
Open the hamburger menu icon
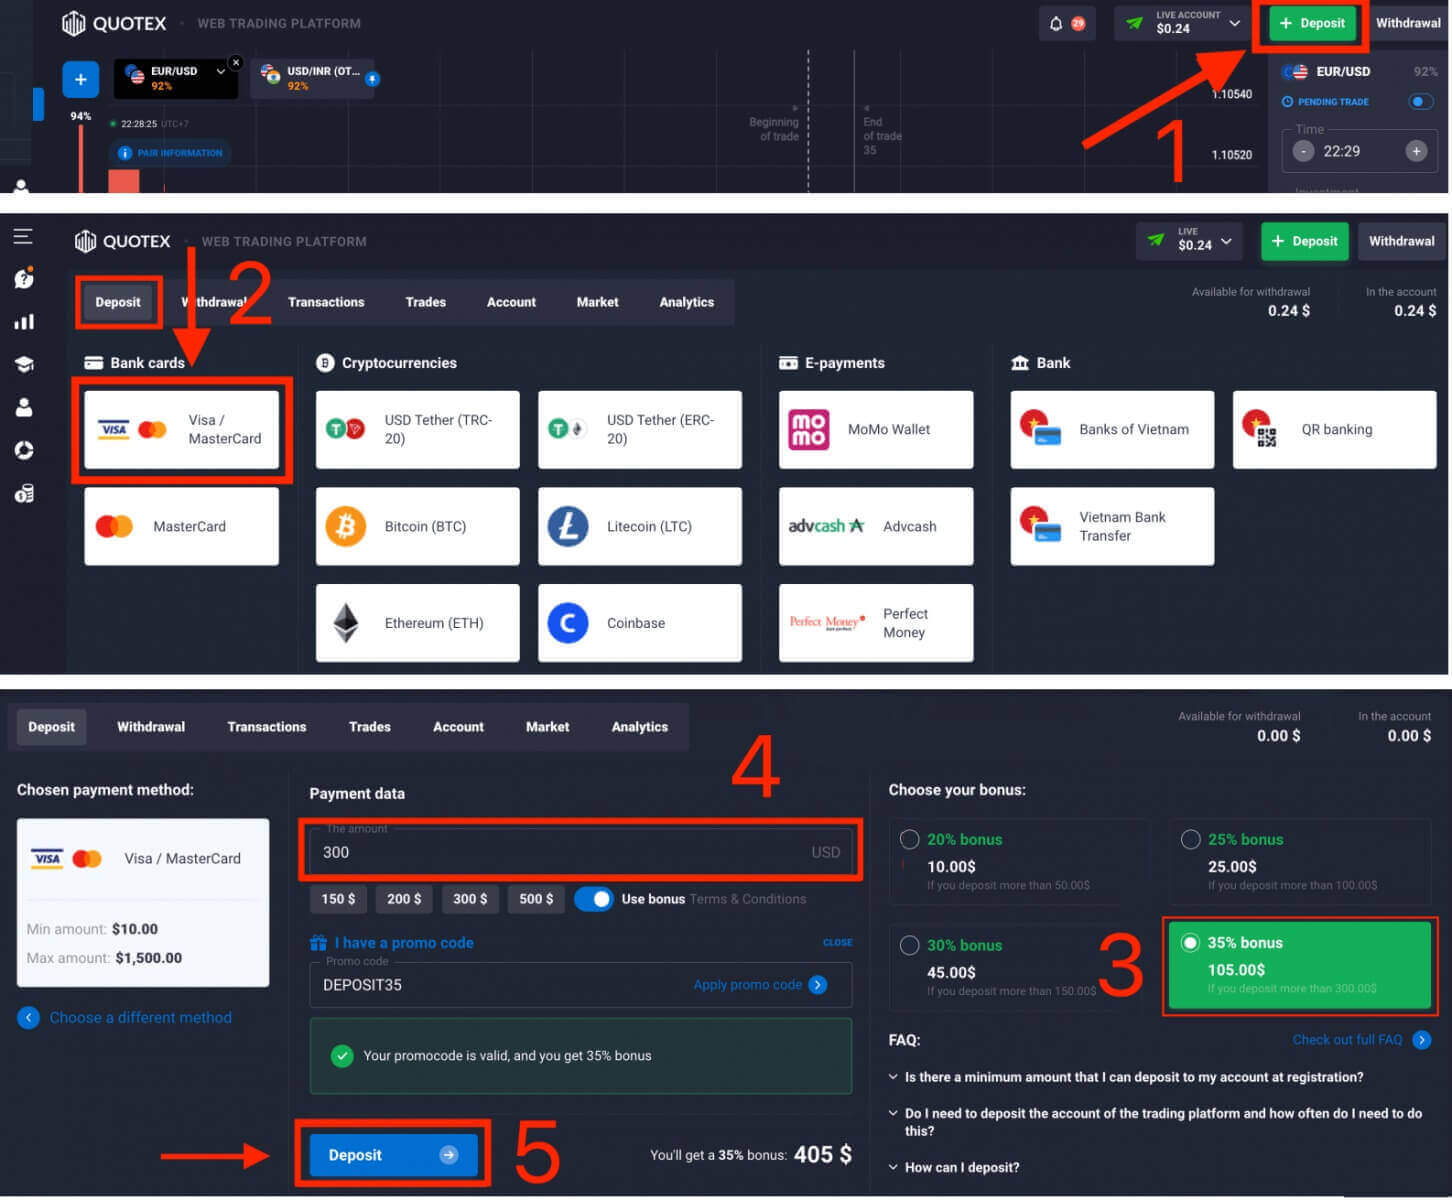[23, 236]
